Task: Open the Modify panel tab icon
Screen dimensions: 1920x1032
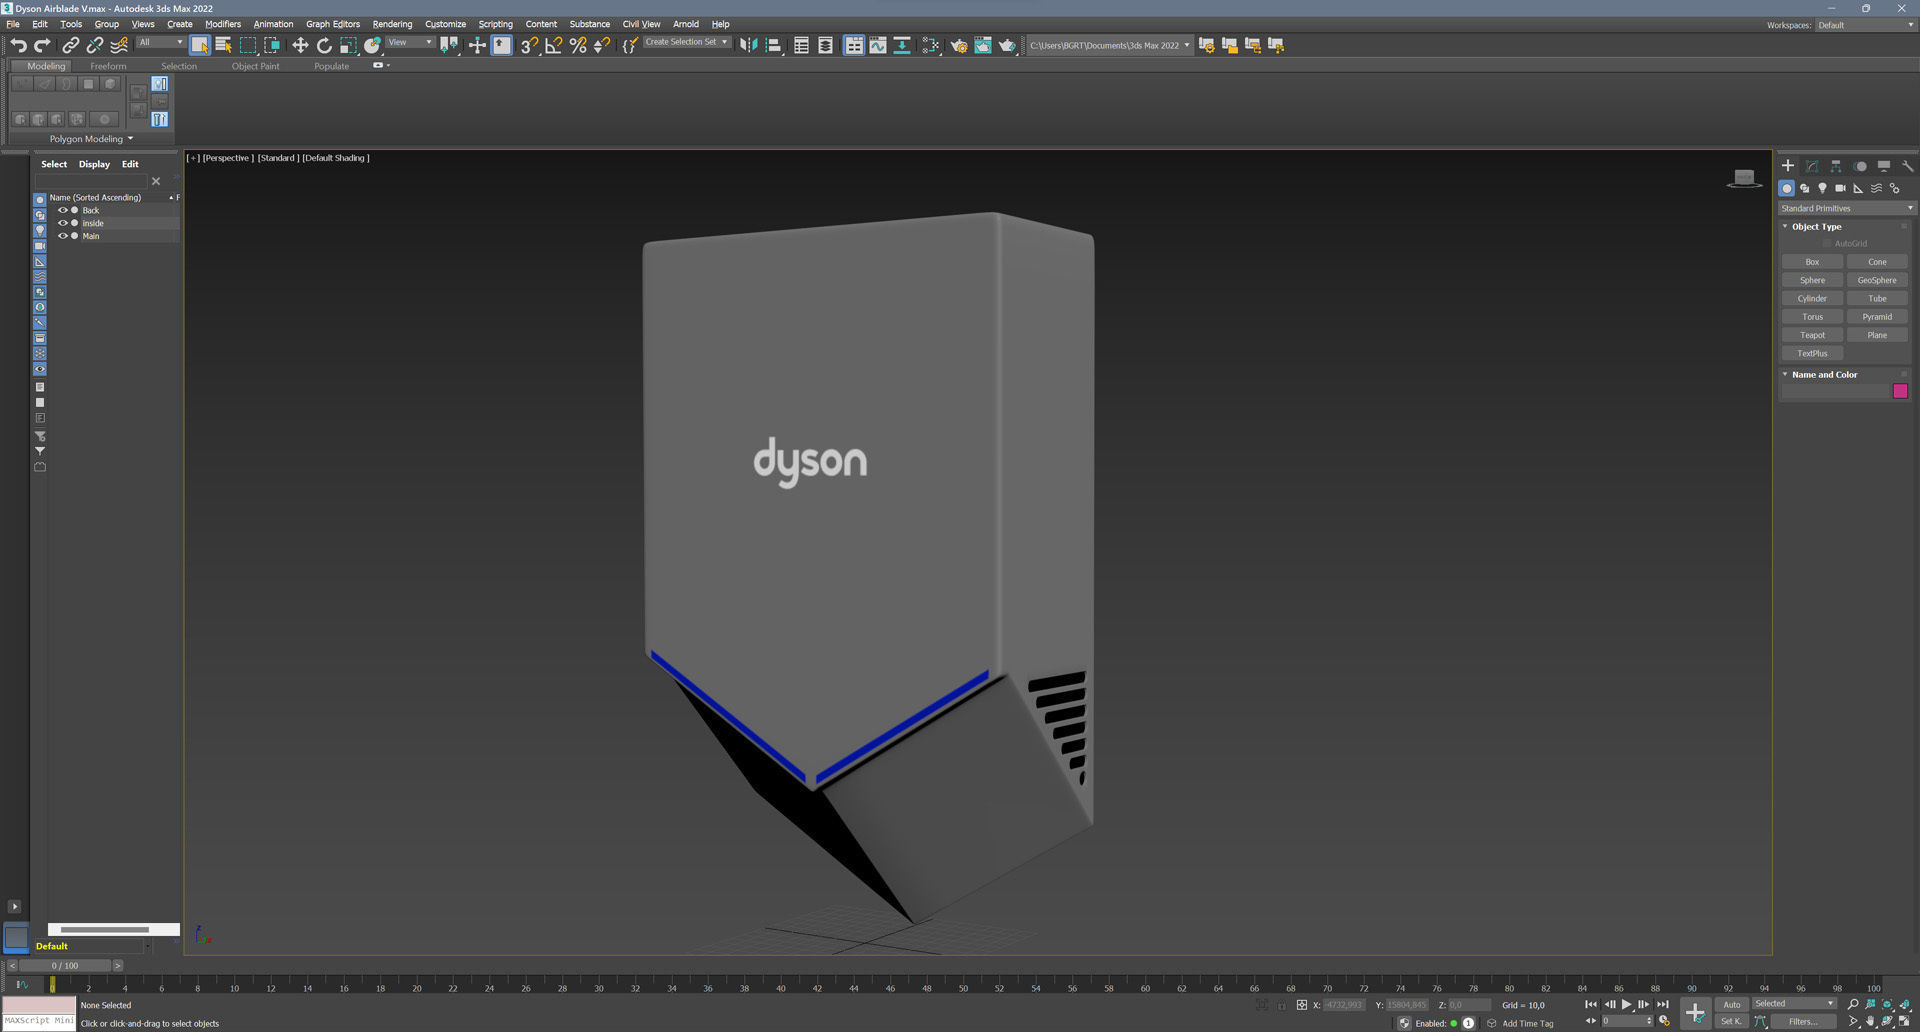Action: [x=1812, y=166]
